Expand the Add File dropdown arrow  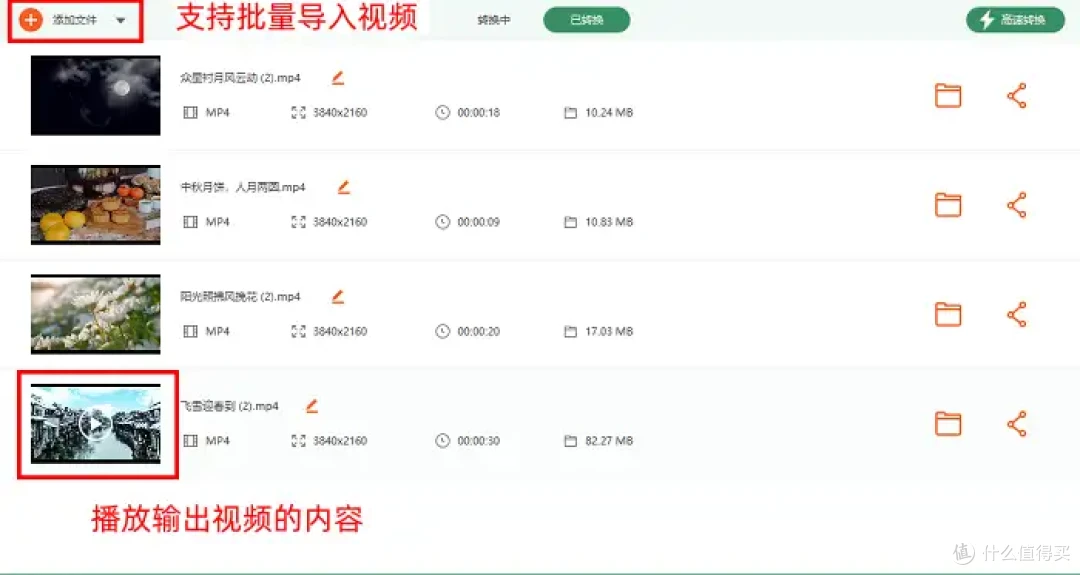tap(121, 21)
